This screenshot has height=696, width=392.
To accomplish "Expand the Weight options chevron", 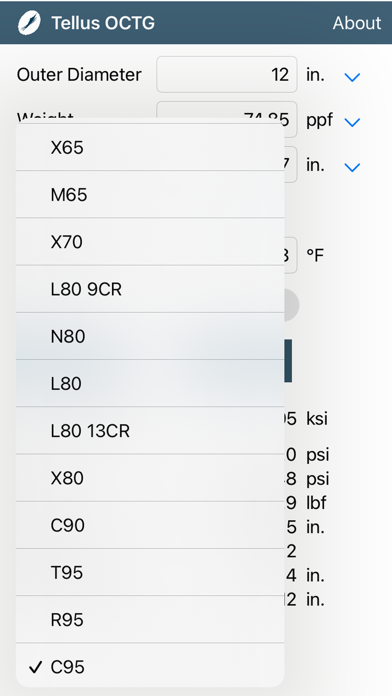I will click(x=352, y=122).
